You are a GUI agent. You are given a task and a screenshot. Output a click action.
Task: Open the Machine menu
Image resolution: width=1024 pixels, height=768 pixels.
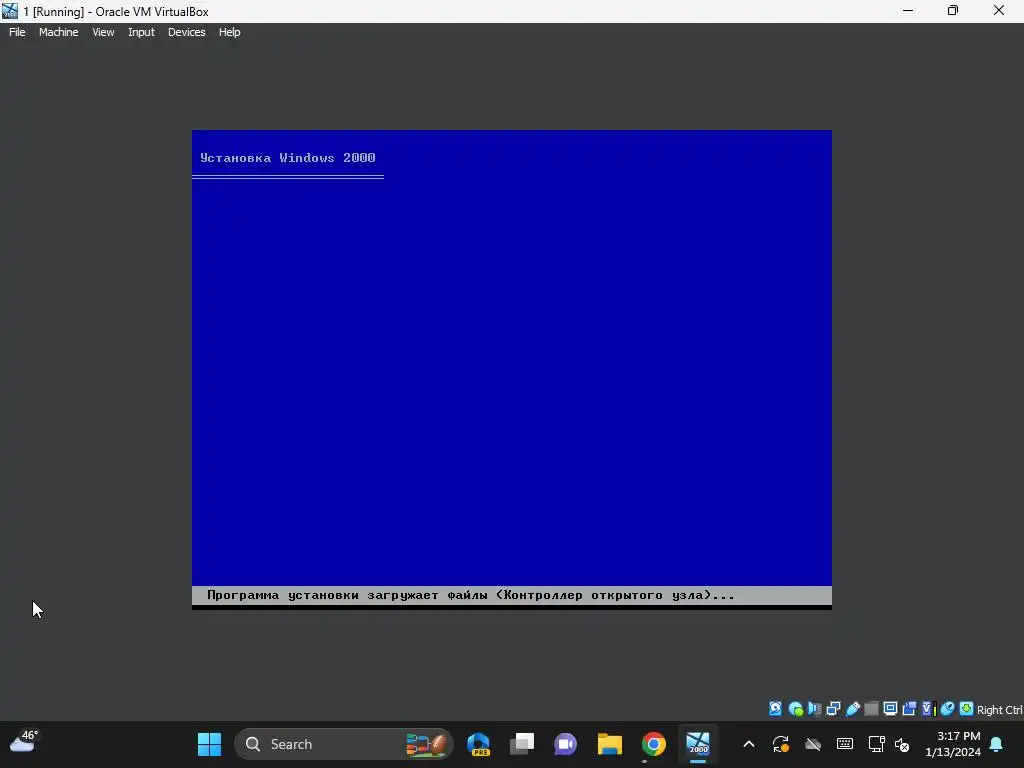click(x=58, y=32)
